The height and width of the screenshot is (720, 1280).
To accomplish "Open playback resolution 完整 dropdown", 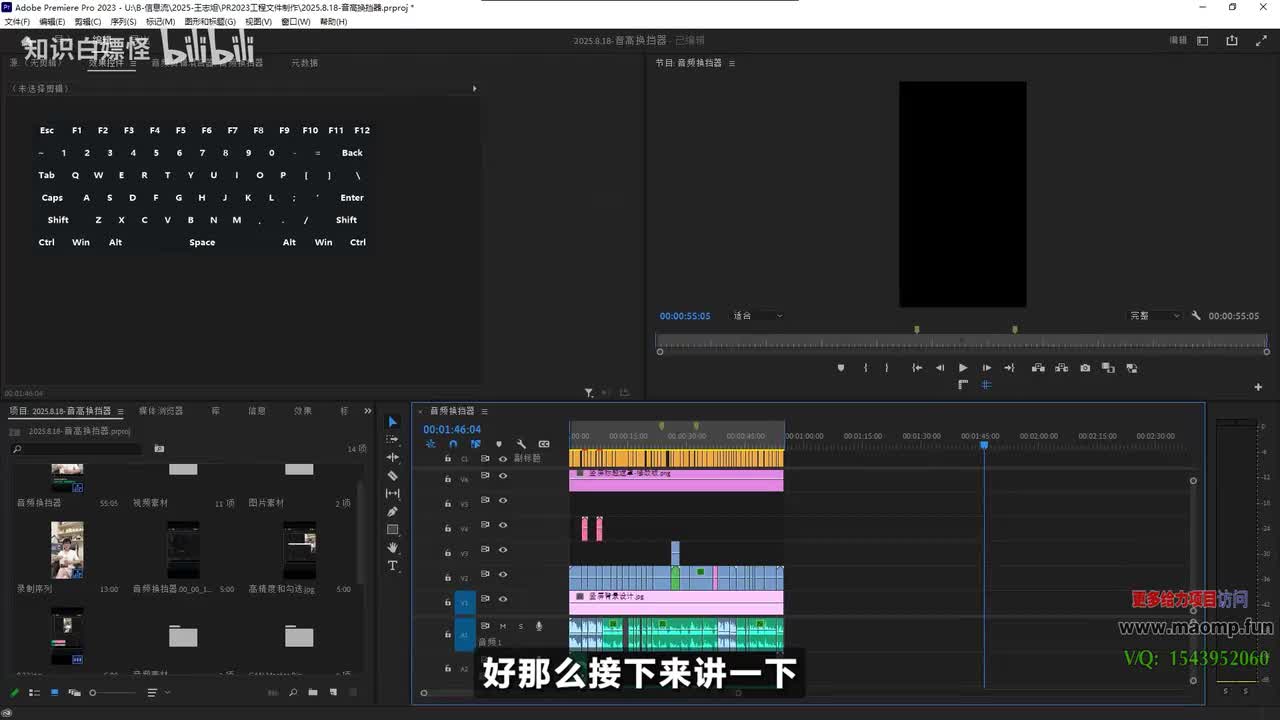I will (x=1154, y=316).
